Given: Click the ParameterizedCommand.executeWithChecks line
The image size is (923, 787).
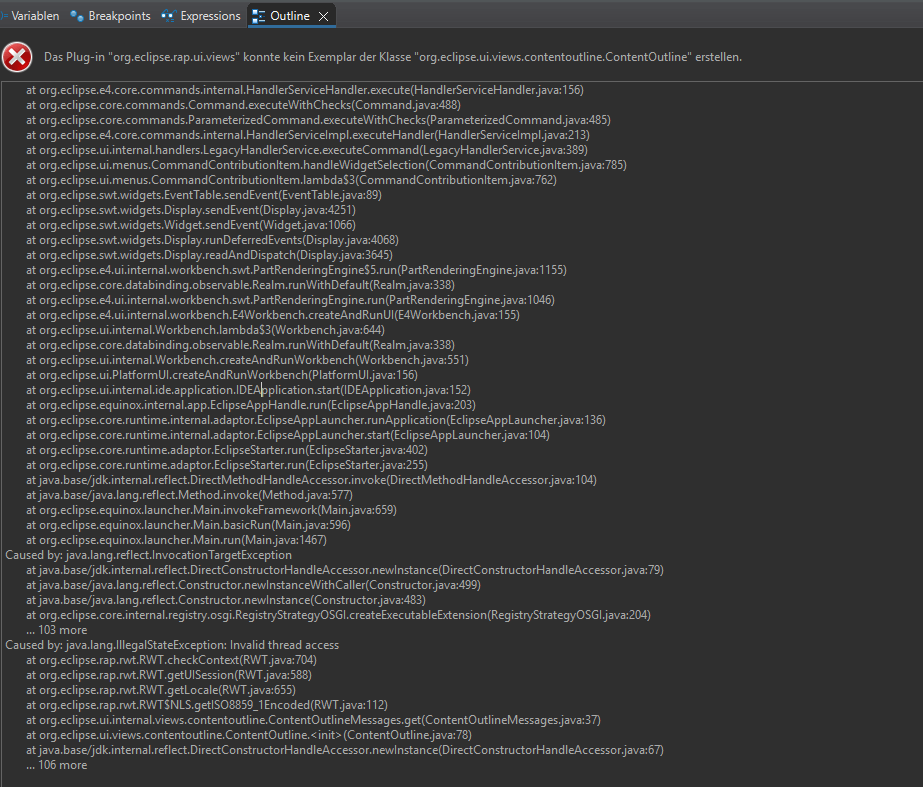Looking at the screenshot, I should (x=318, y=120).
